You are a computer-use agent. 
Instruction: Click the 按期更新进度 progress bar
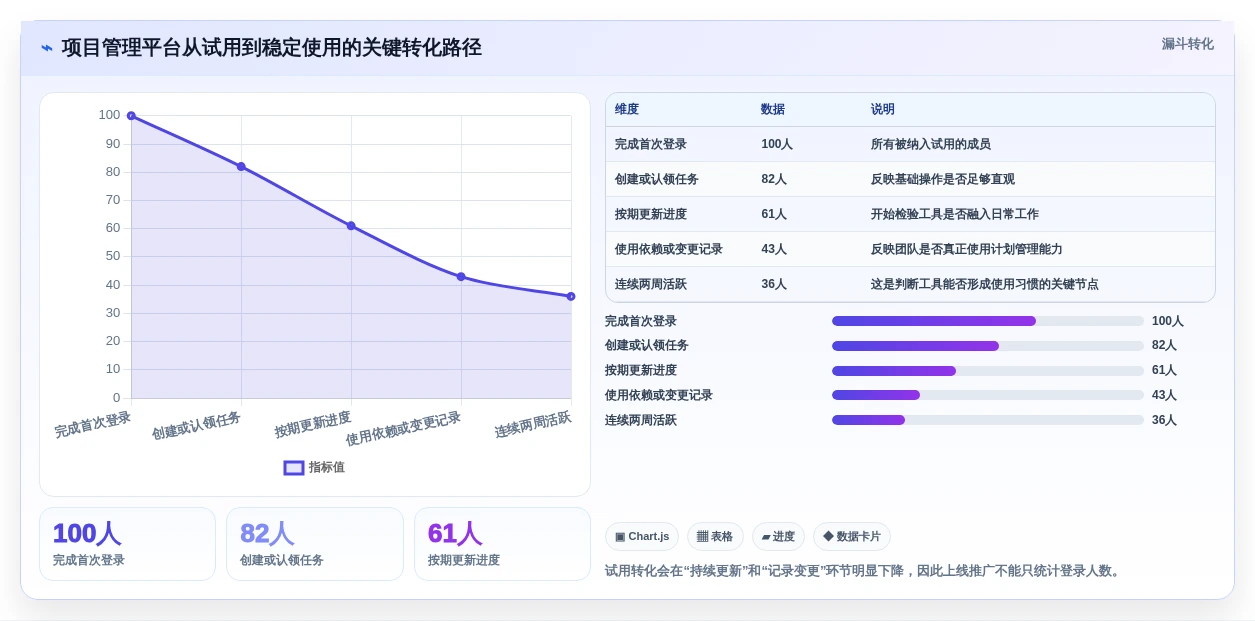pos(988,371)
